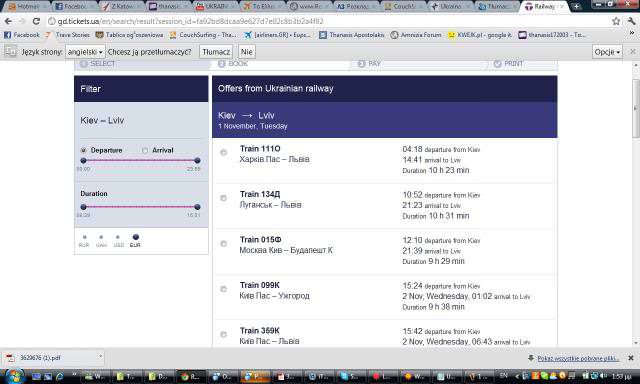Click the browser back arrow
Image resolution: width=640 pixels, height=384 pixels.
click(x=8, y=21)
